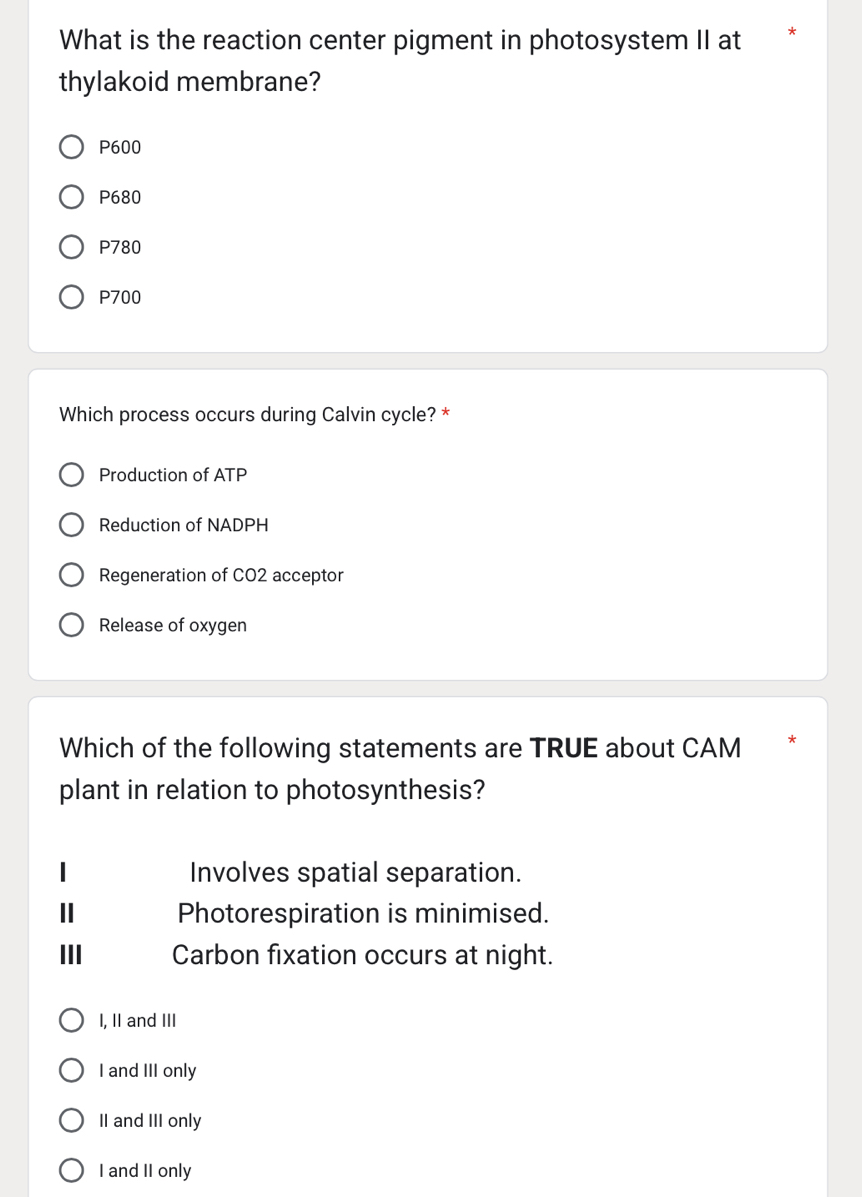Select 'Regeneration of CO2 acceptor' option
The image size is (862, 1197).
(x=71, y=575)
